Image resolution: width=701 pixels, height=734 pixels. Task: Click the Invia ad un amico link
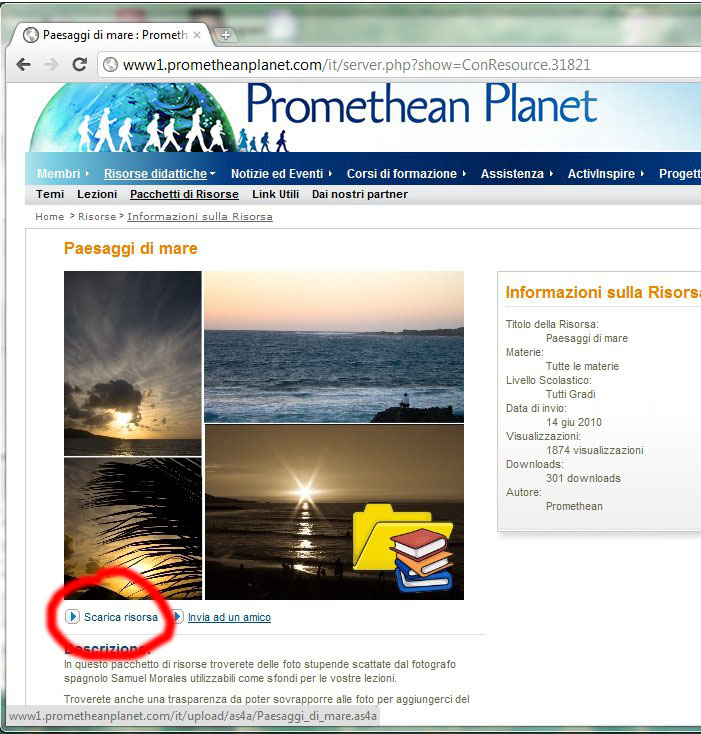point(229,617)
